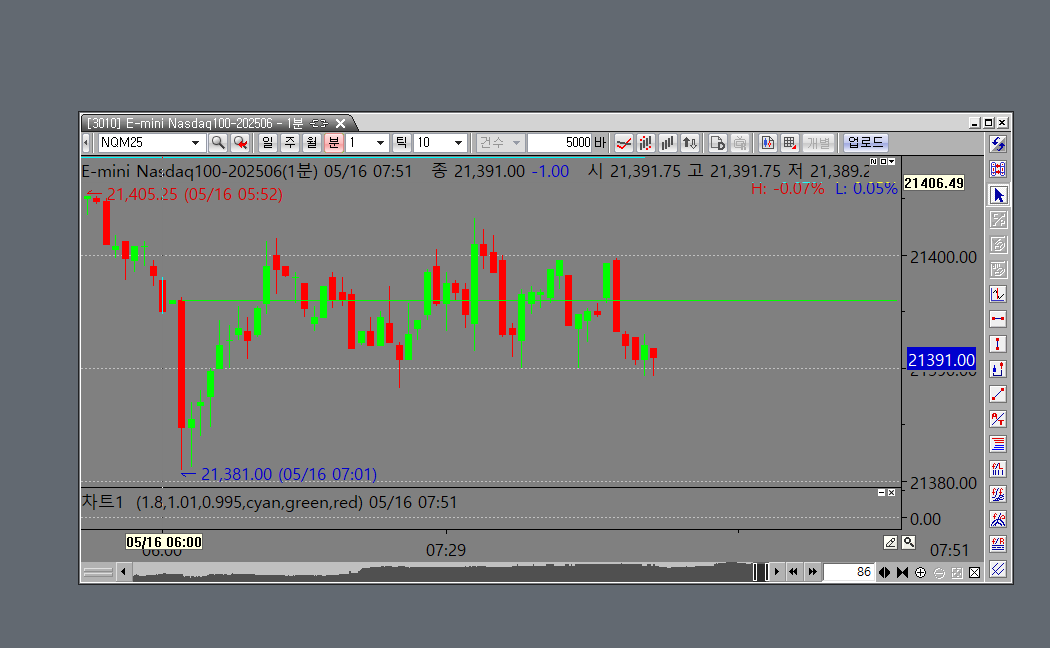Toggle the 분 (minute) period button
1050x648 pixels.
(333, 143)
